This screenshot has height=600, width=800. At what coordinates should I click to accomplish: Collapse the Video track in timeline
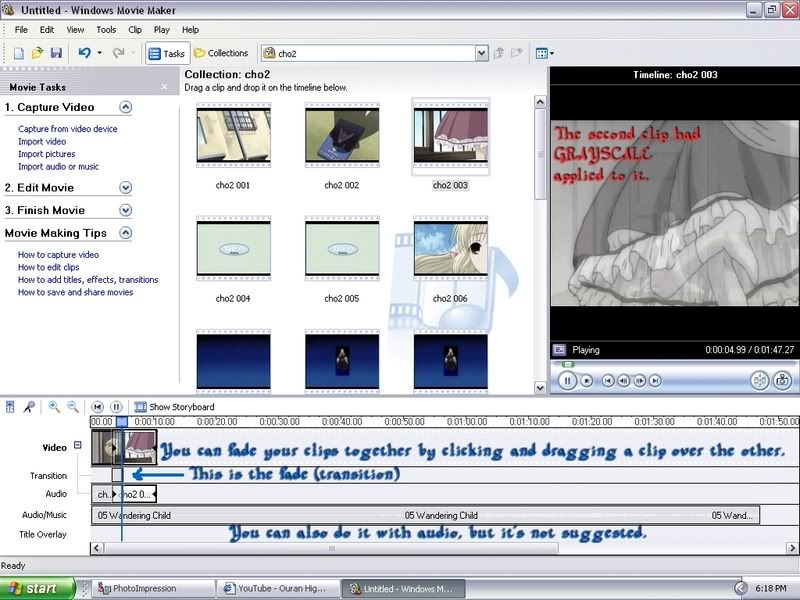78,446
